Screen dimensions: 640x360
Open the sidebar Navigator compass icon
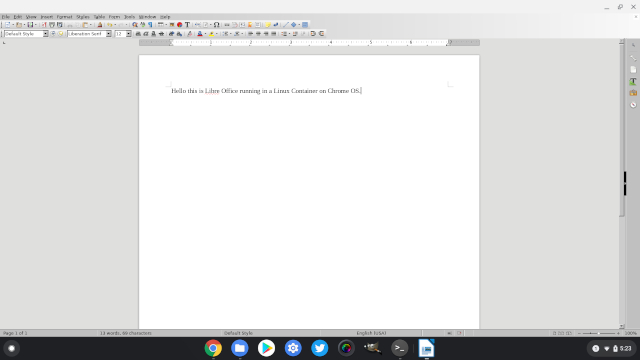633,105
